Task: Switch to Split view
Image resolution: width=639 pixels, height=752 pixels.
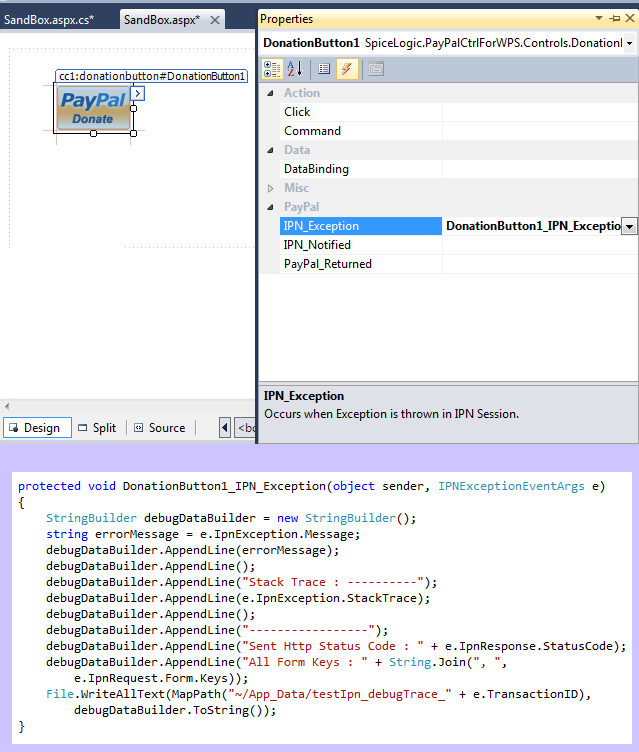Action: click(98, 427)
